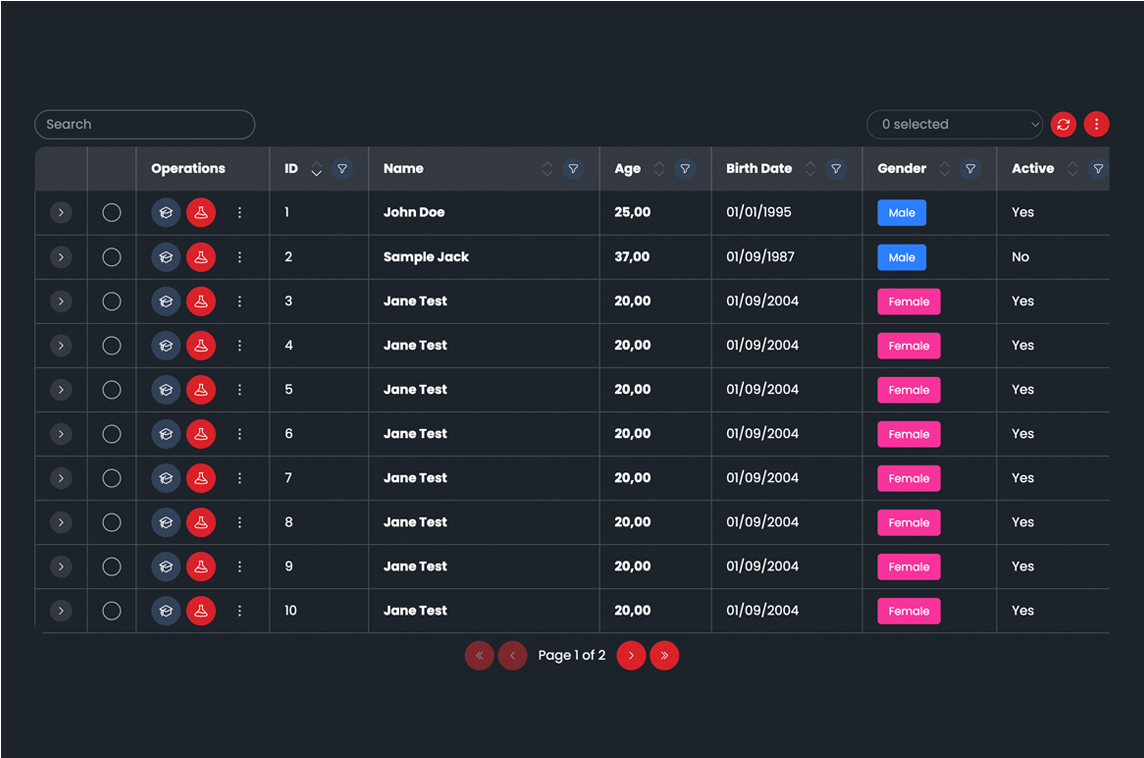Expand the row with ID 7
Image resolution: width=1144 pixels, height=758 pixels.
(61, 478)
